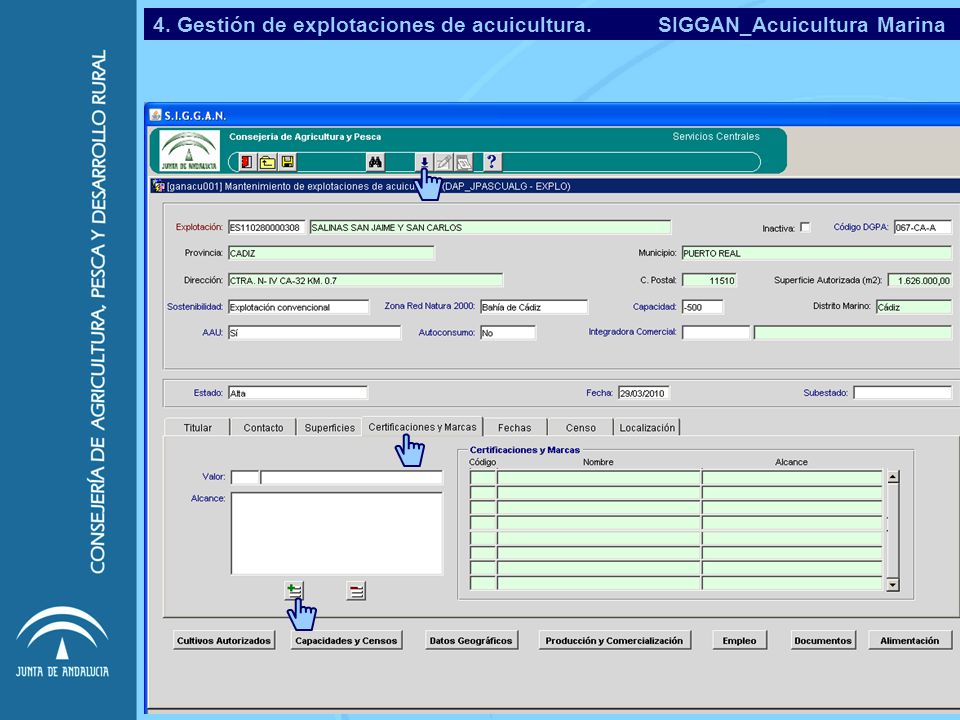This screenshot has width=960, height=720.
Task: Click the Cultivos Autorizados button
Action: (x=223, y=640)
